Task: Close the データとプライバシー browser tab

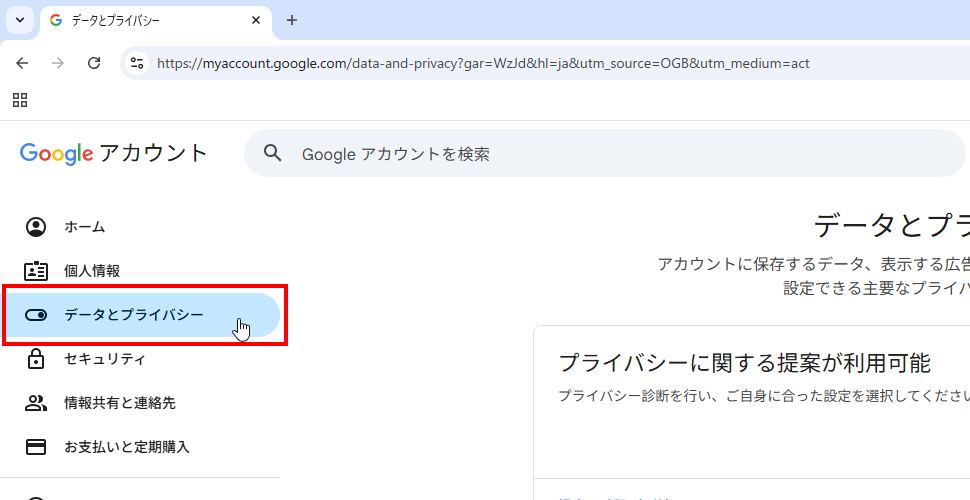Action: pos(256,20)
